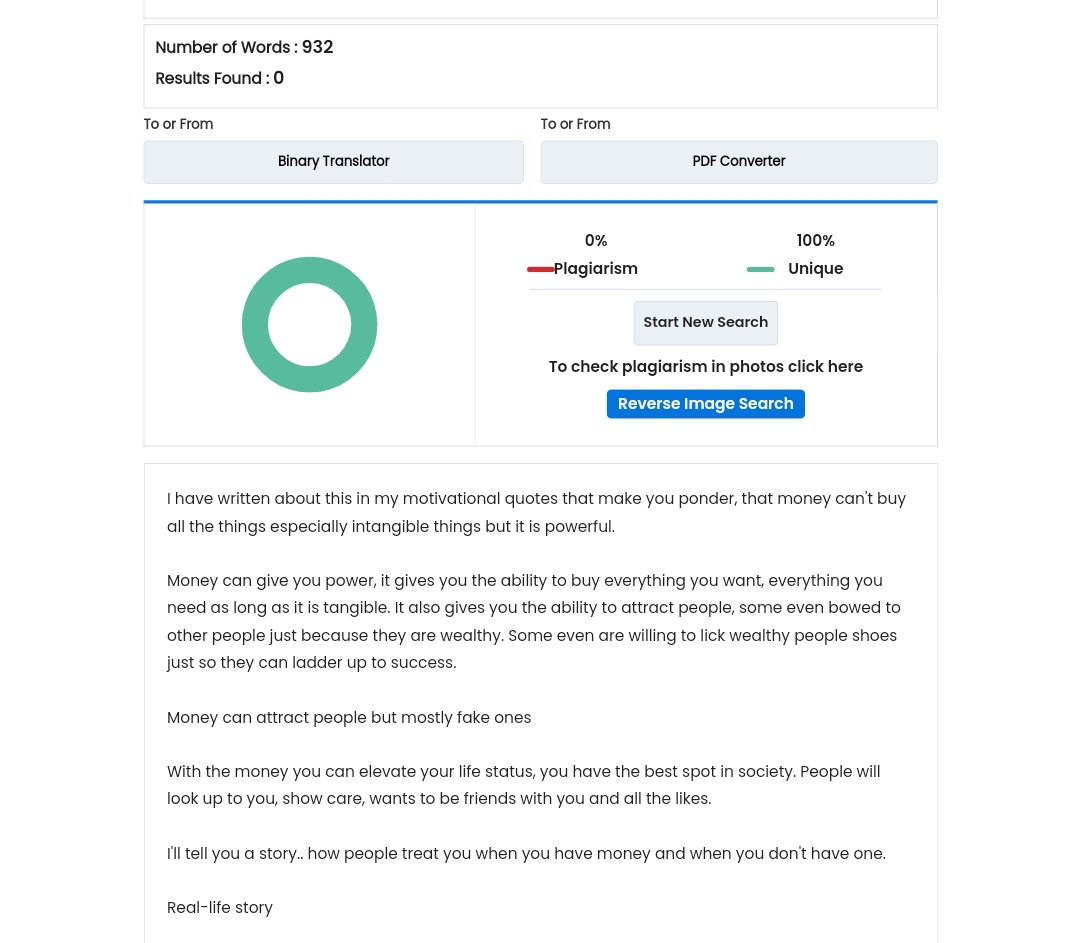Viewport: 1080px width, 943px height.
Task: Click the green donut chart
Action: (x=309, y=324)
